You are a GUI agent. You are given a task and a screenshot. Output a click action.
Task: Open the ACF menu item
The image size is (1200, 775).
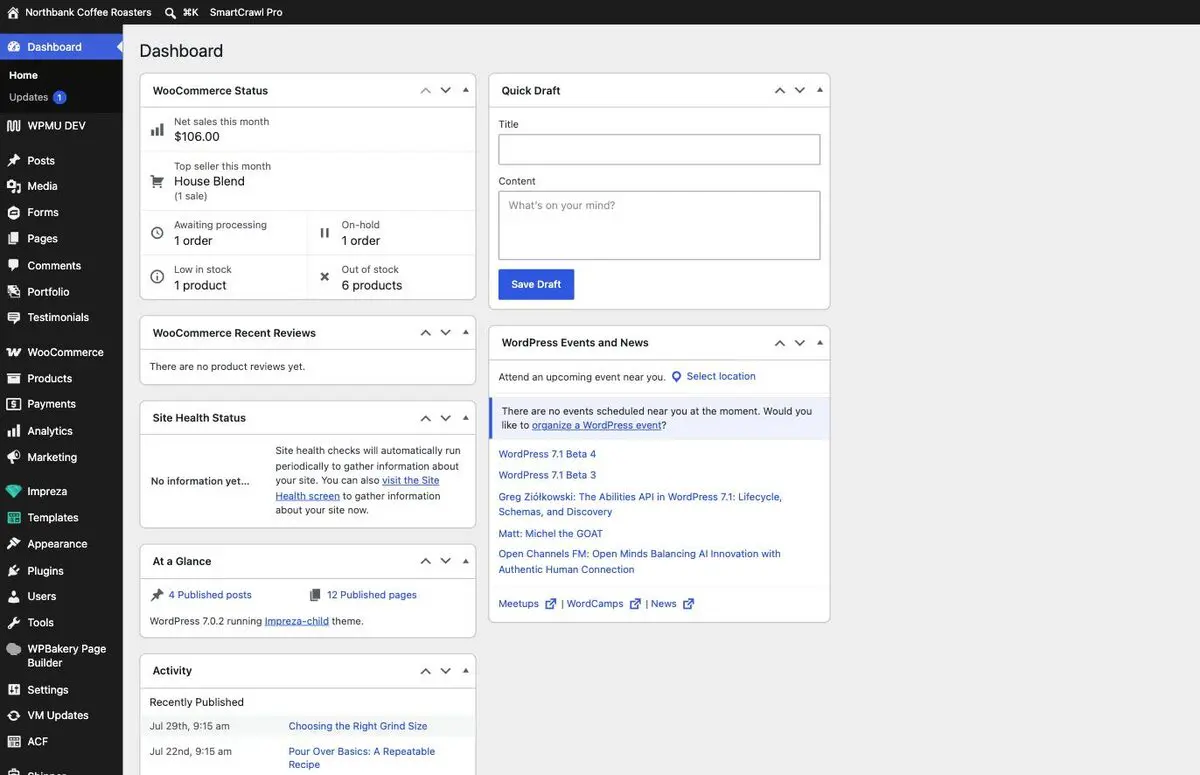(x=61, y=742)
